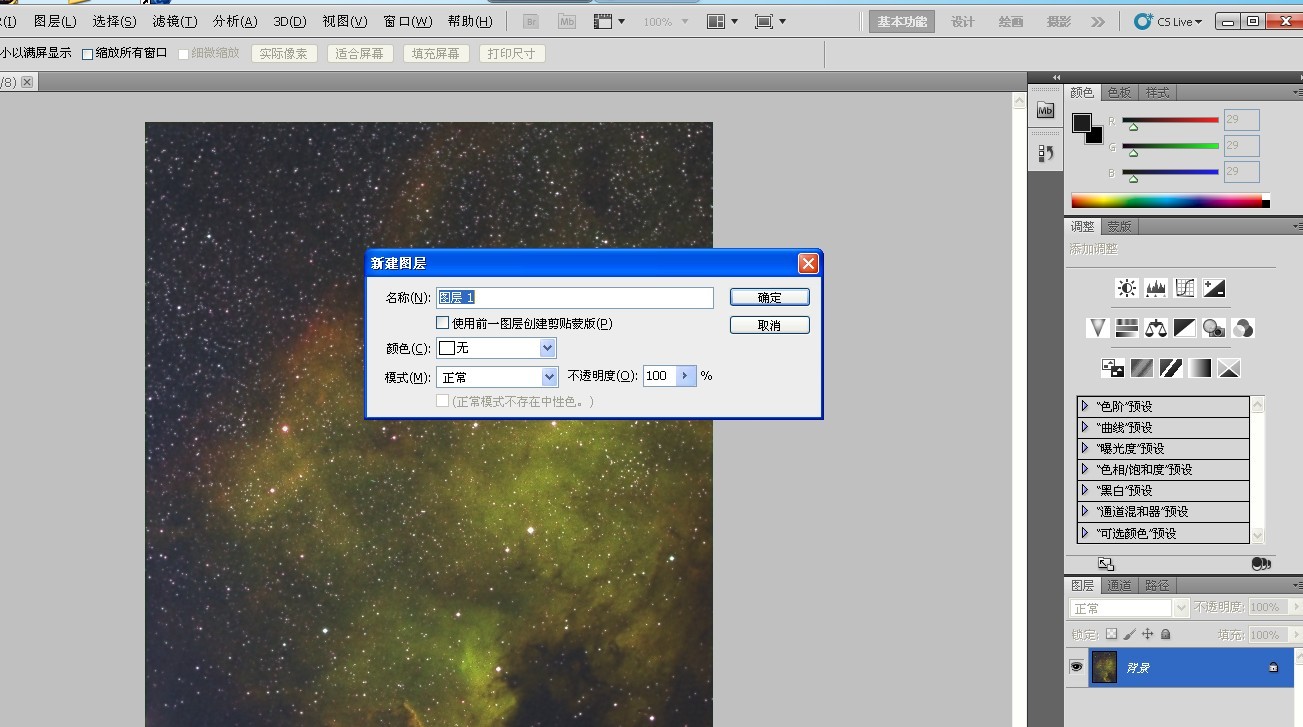Add a Threshold adjustment icon
1303x727 pixels.
pos(1171,368)
